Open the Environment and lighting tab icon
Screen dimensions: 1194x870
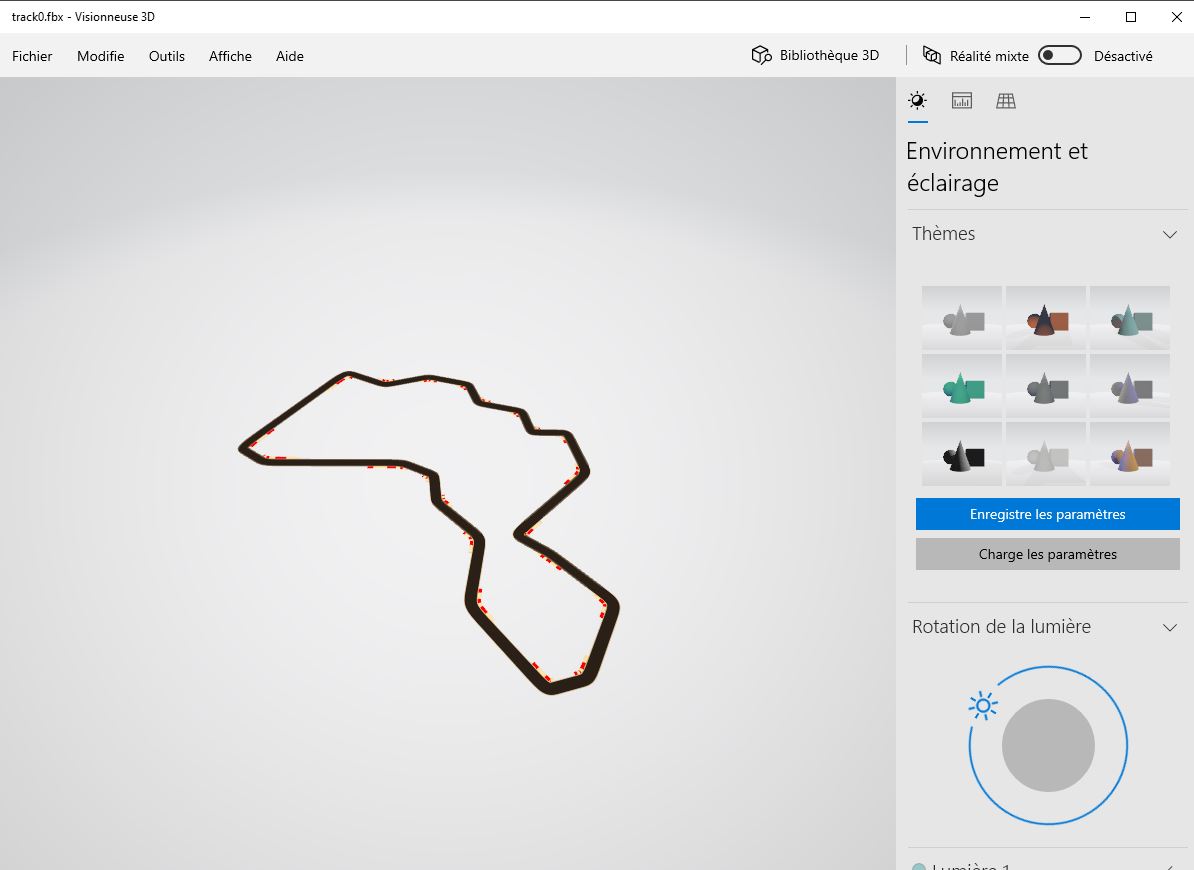(x=918, y=100)
